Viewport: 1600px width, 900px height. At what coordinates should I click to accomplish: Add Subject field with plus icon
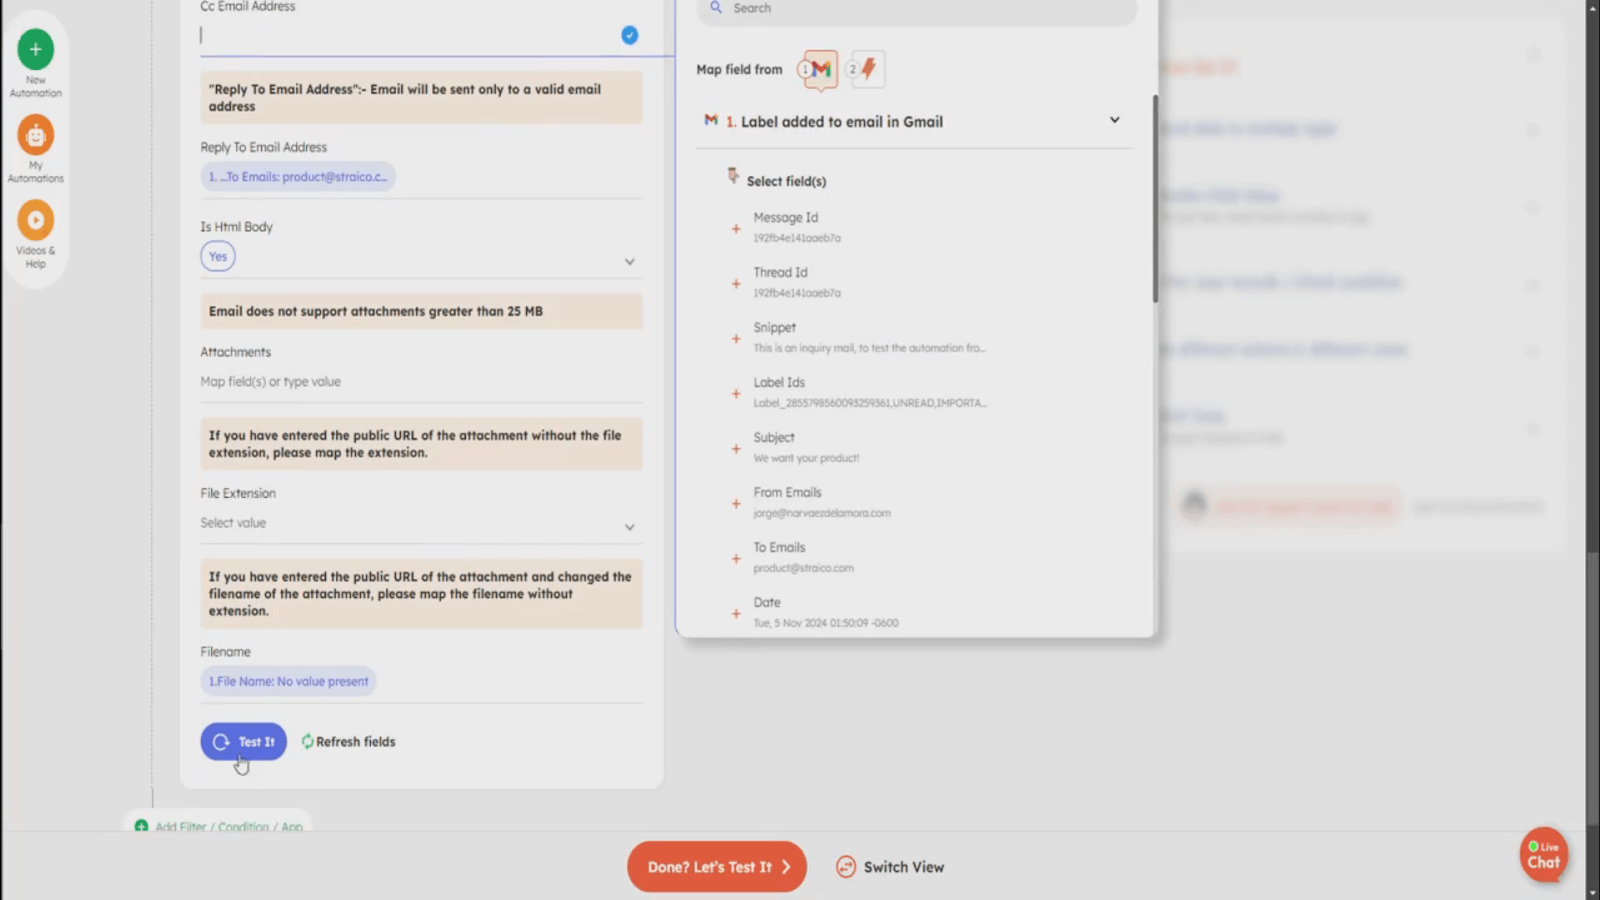pyautogui.click(x=736, y=449)
